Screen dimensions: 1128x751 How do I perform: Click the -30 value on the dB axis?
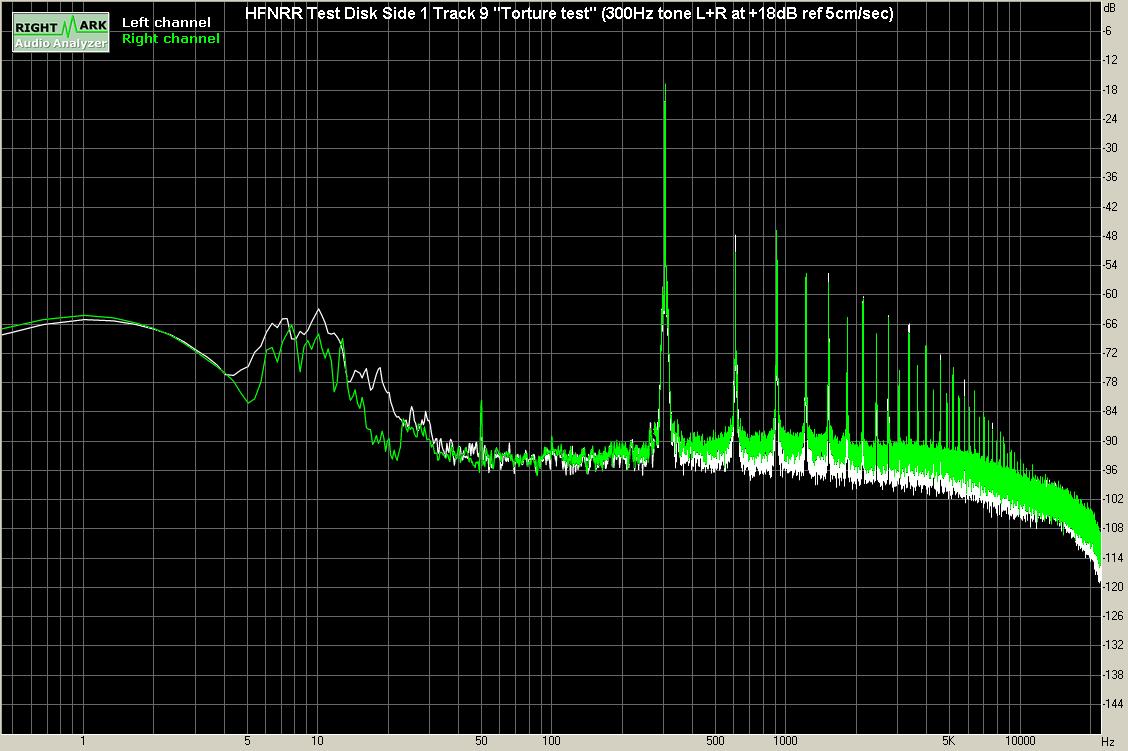[x=1111, y=148]
